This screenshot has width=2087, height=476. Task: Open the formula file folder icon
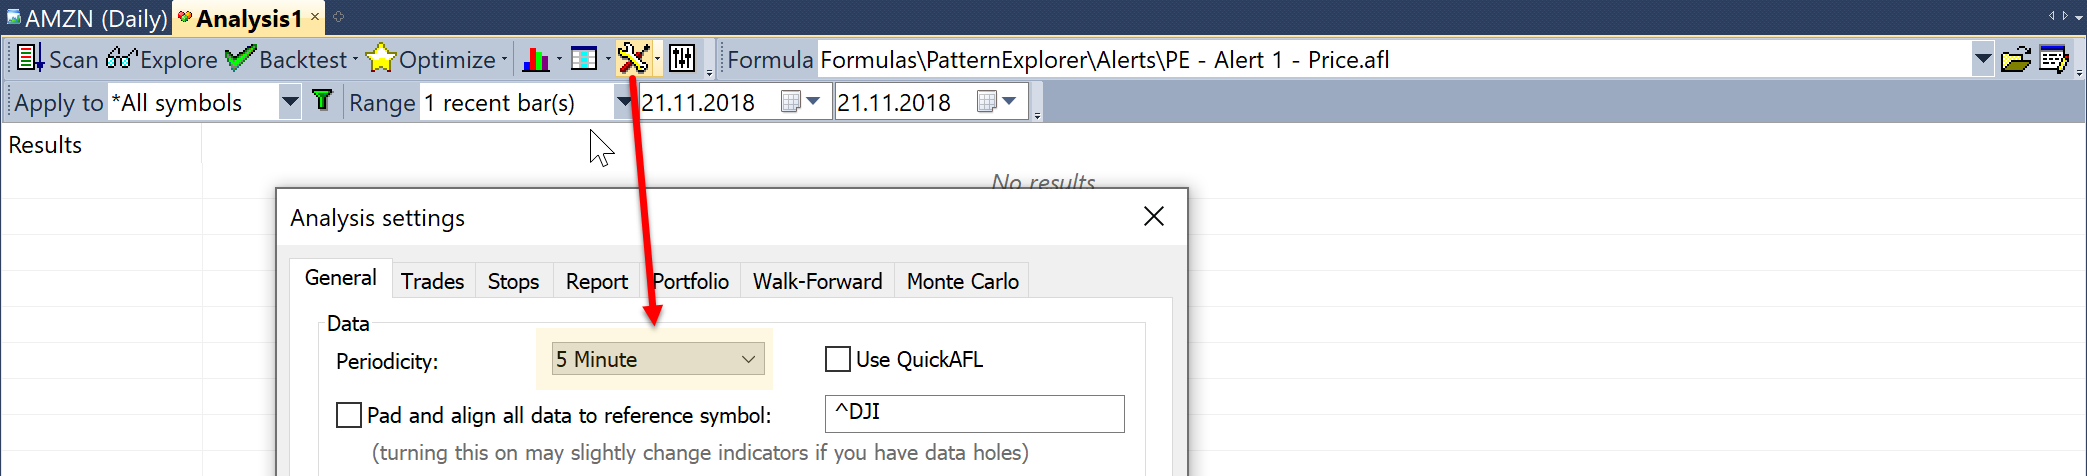(2015, 60)
